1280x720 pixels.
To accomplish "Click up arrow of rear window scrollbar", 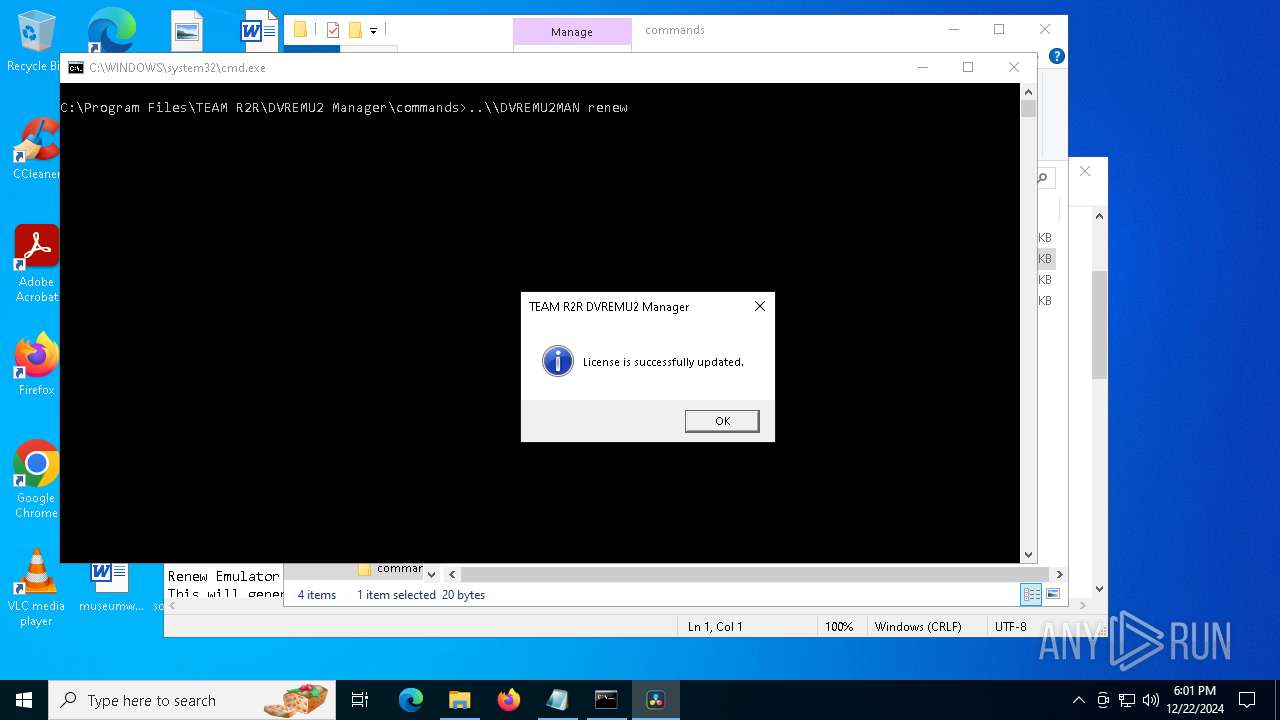I will (1099, 216).
